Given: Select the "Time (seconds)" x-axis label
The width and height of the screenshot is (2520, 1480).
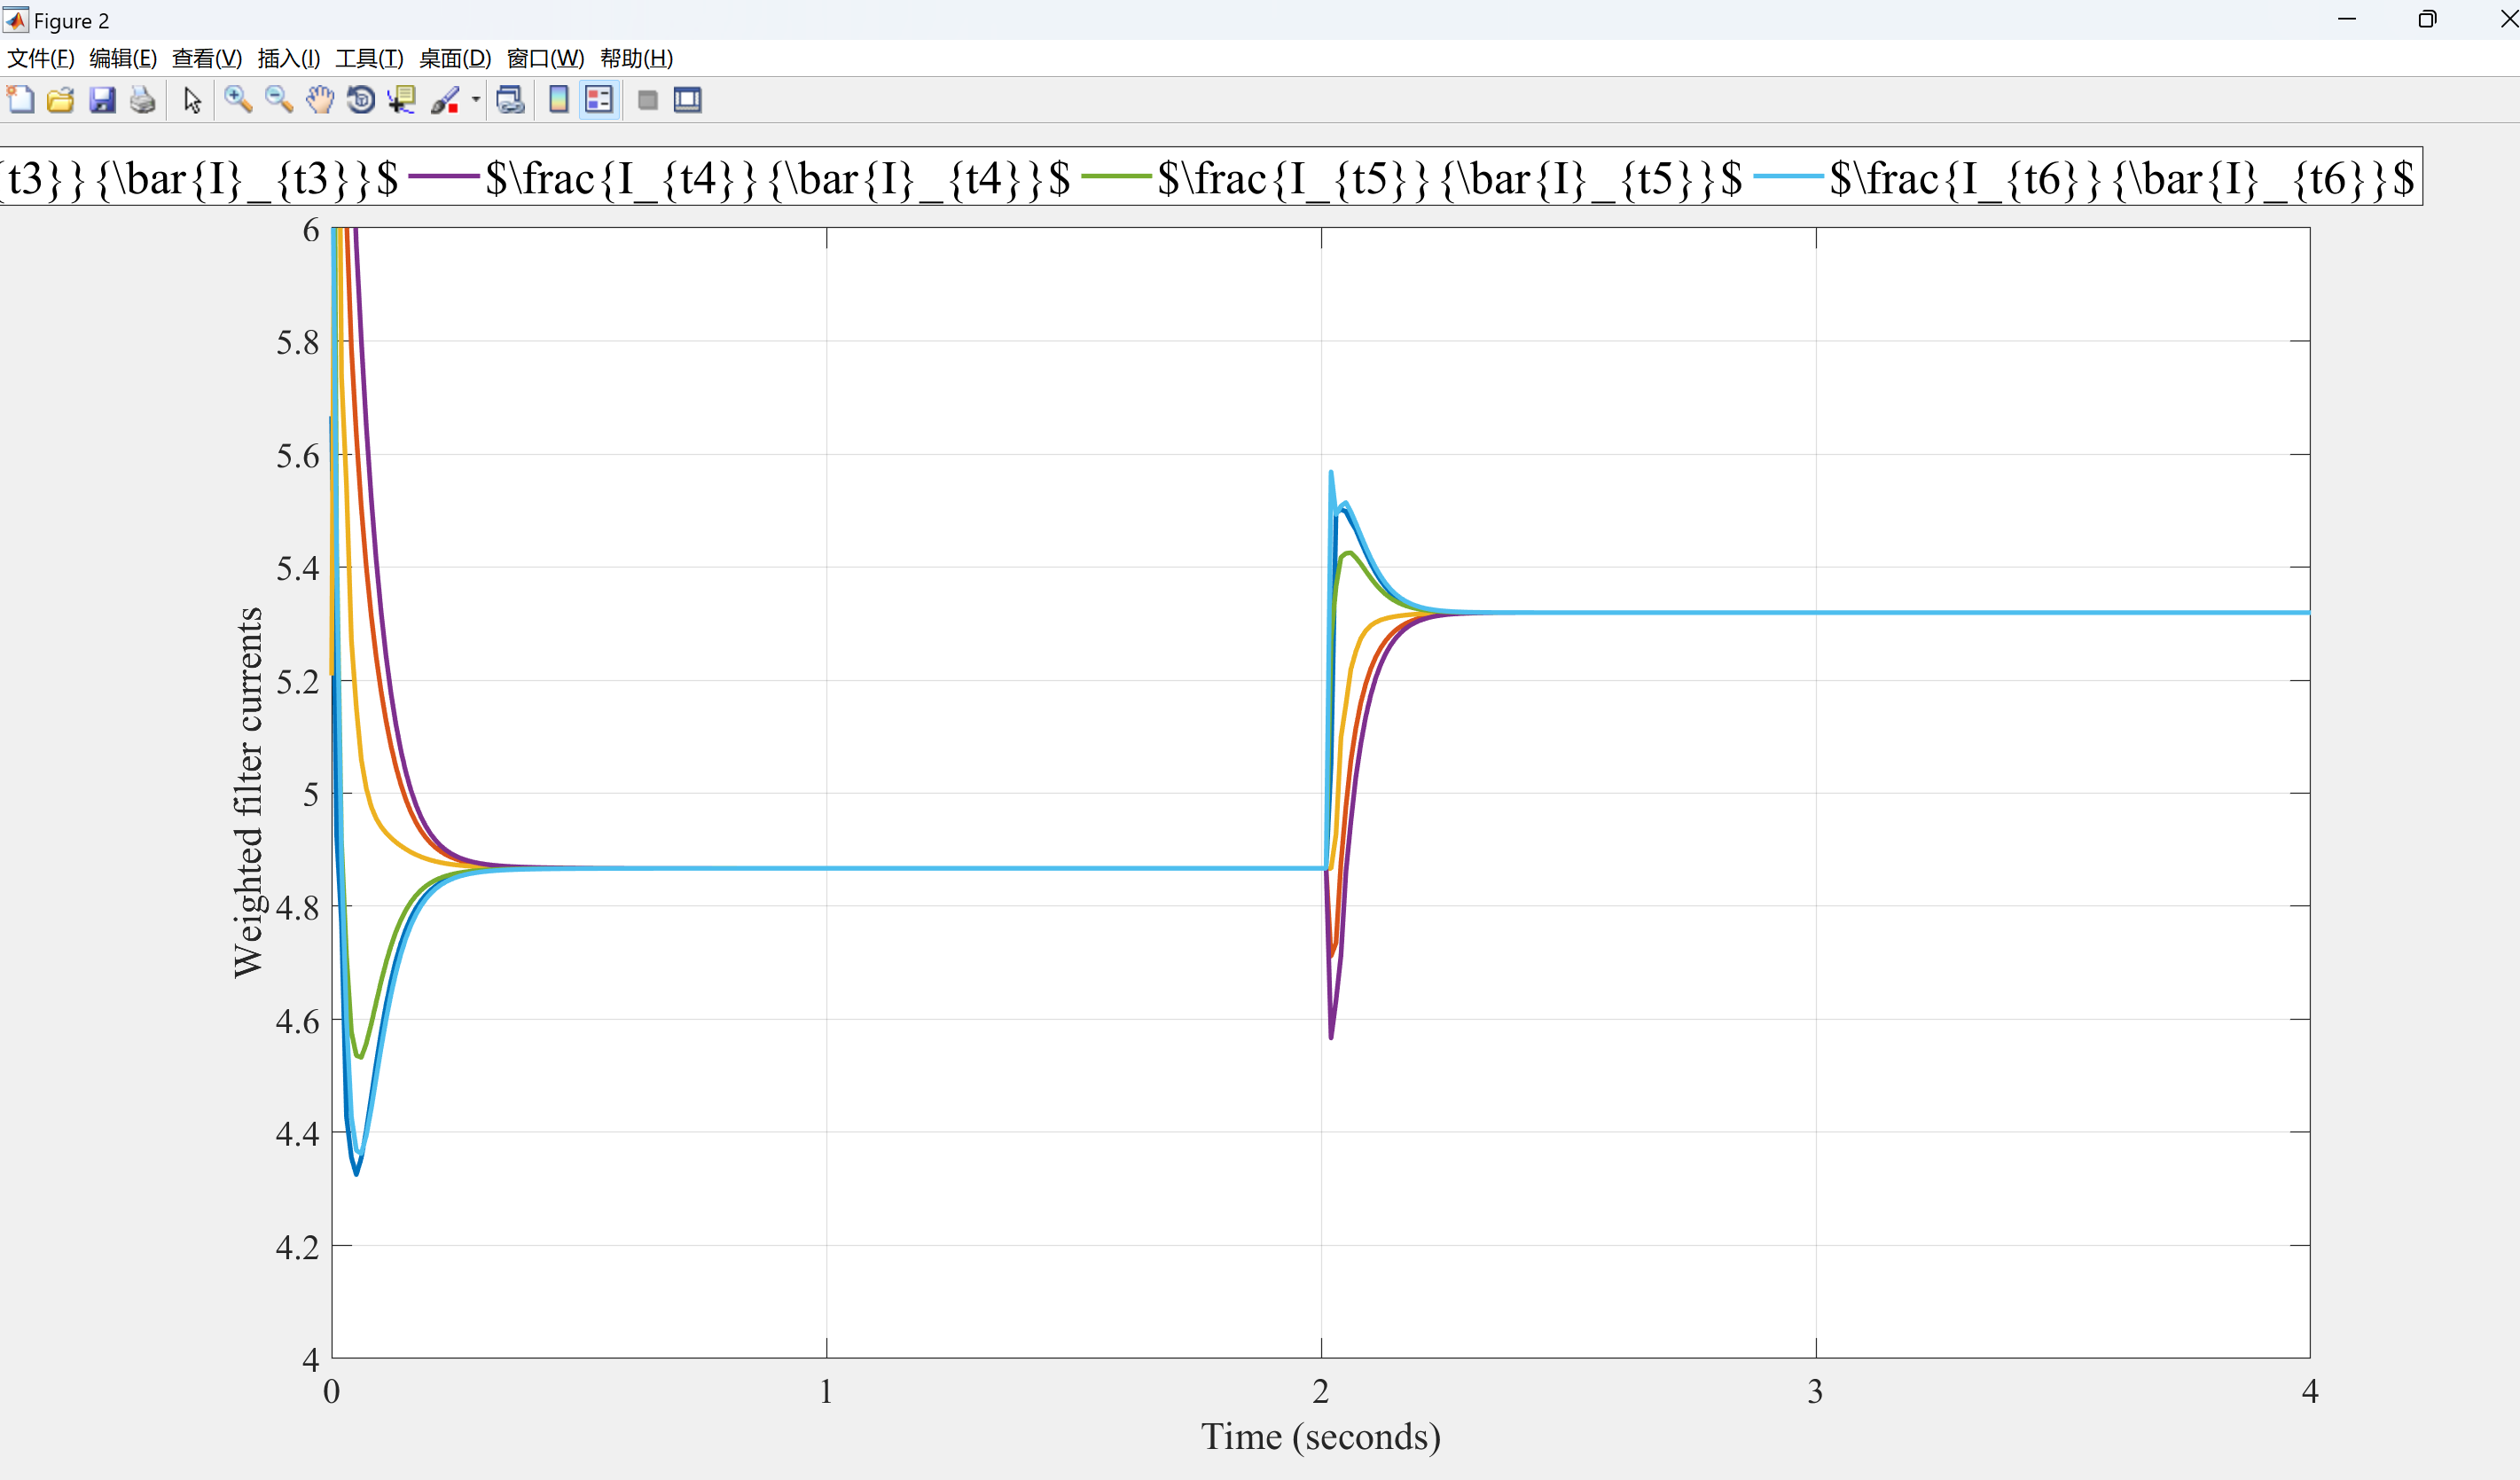Looking at the screenshot, I should pyautogui.click(x=1321, y=1436).
